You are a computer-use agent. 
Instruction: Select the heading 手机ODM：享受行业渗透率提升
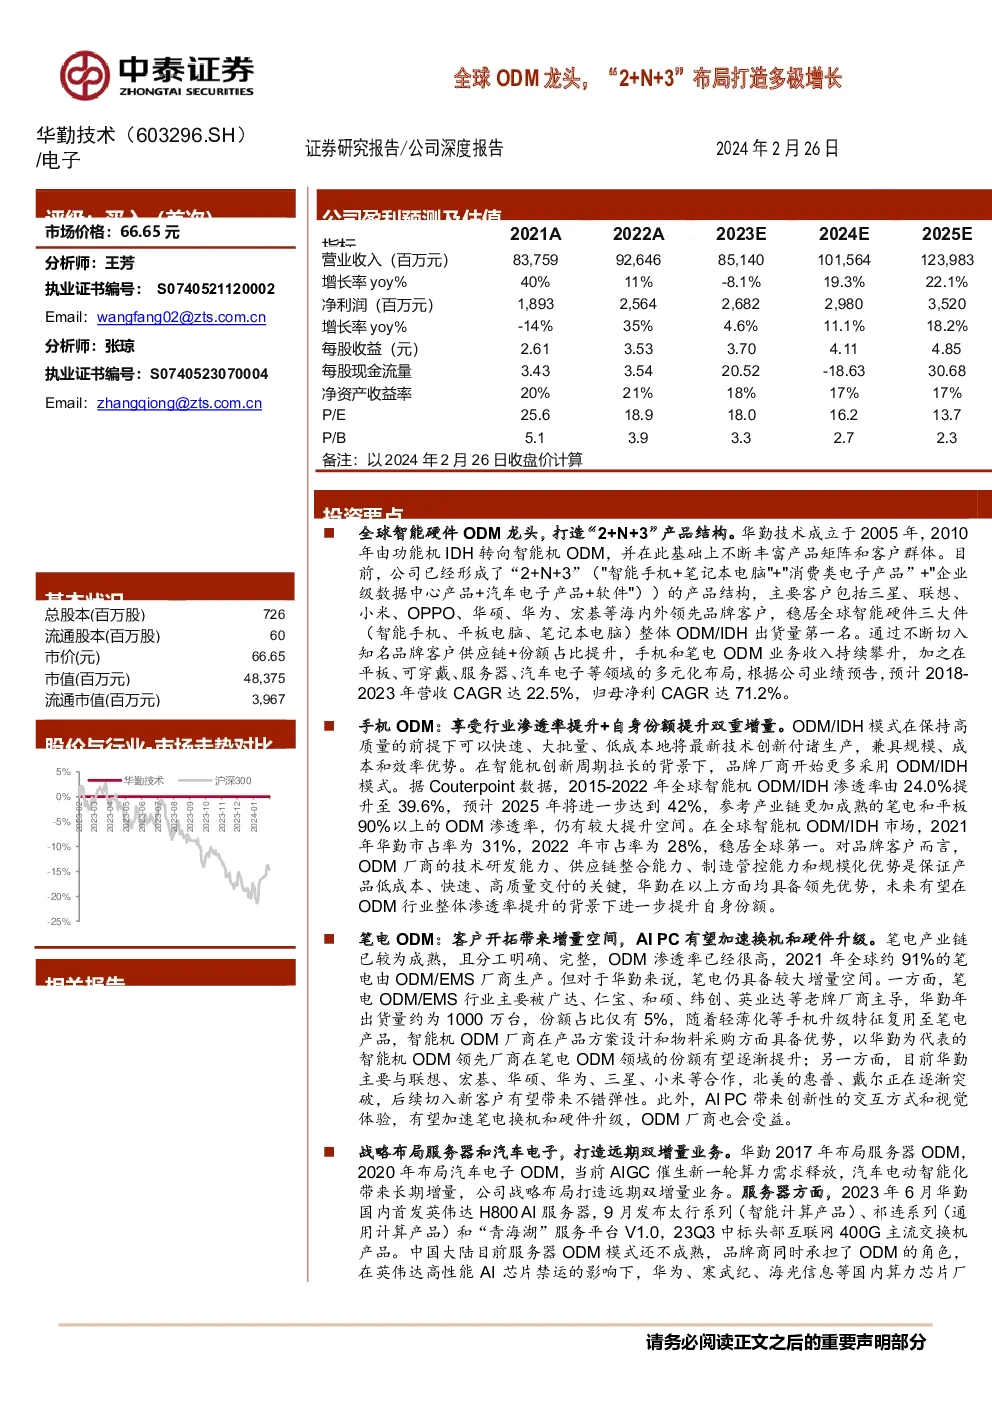(574, 726)
